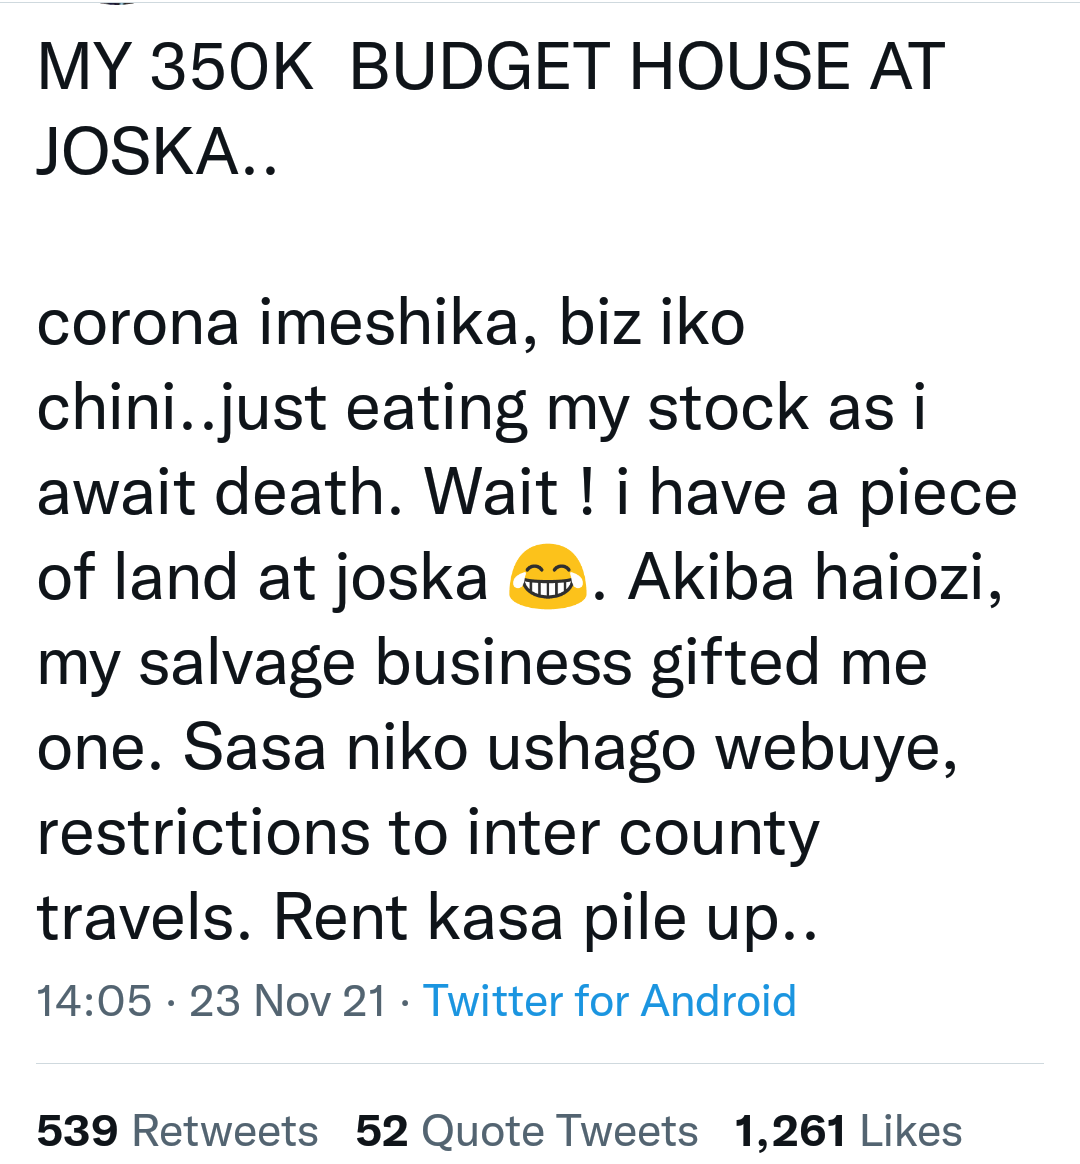The image size is (1080, 1164).
Task: Show the 1,261 Likes list
Action: [x=848, y=1131]
